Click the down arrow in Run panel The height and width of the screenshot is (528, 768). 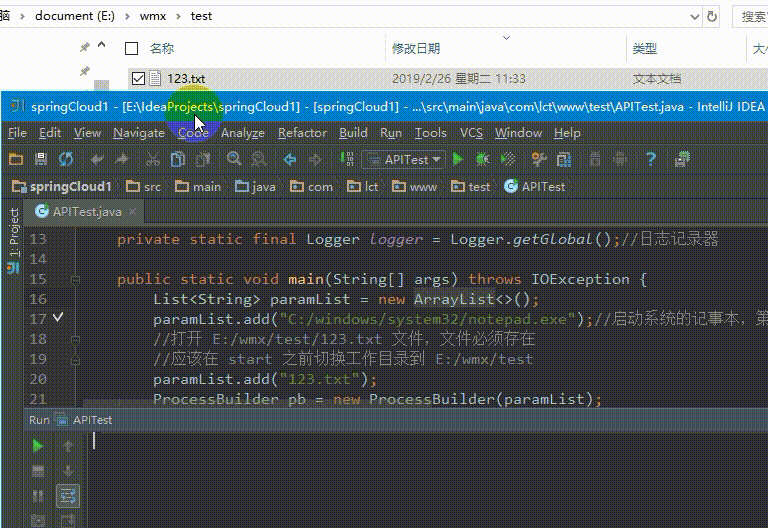68,471
